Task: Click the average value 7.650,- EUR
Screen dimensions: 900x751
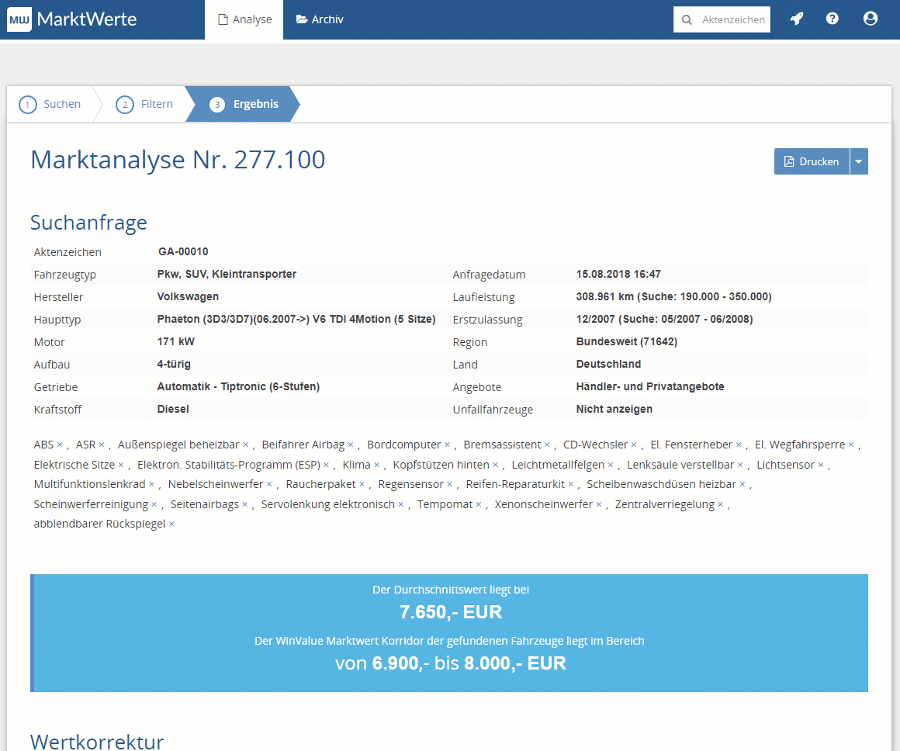Action: 451,612
